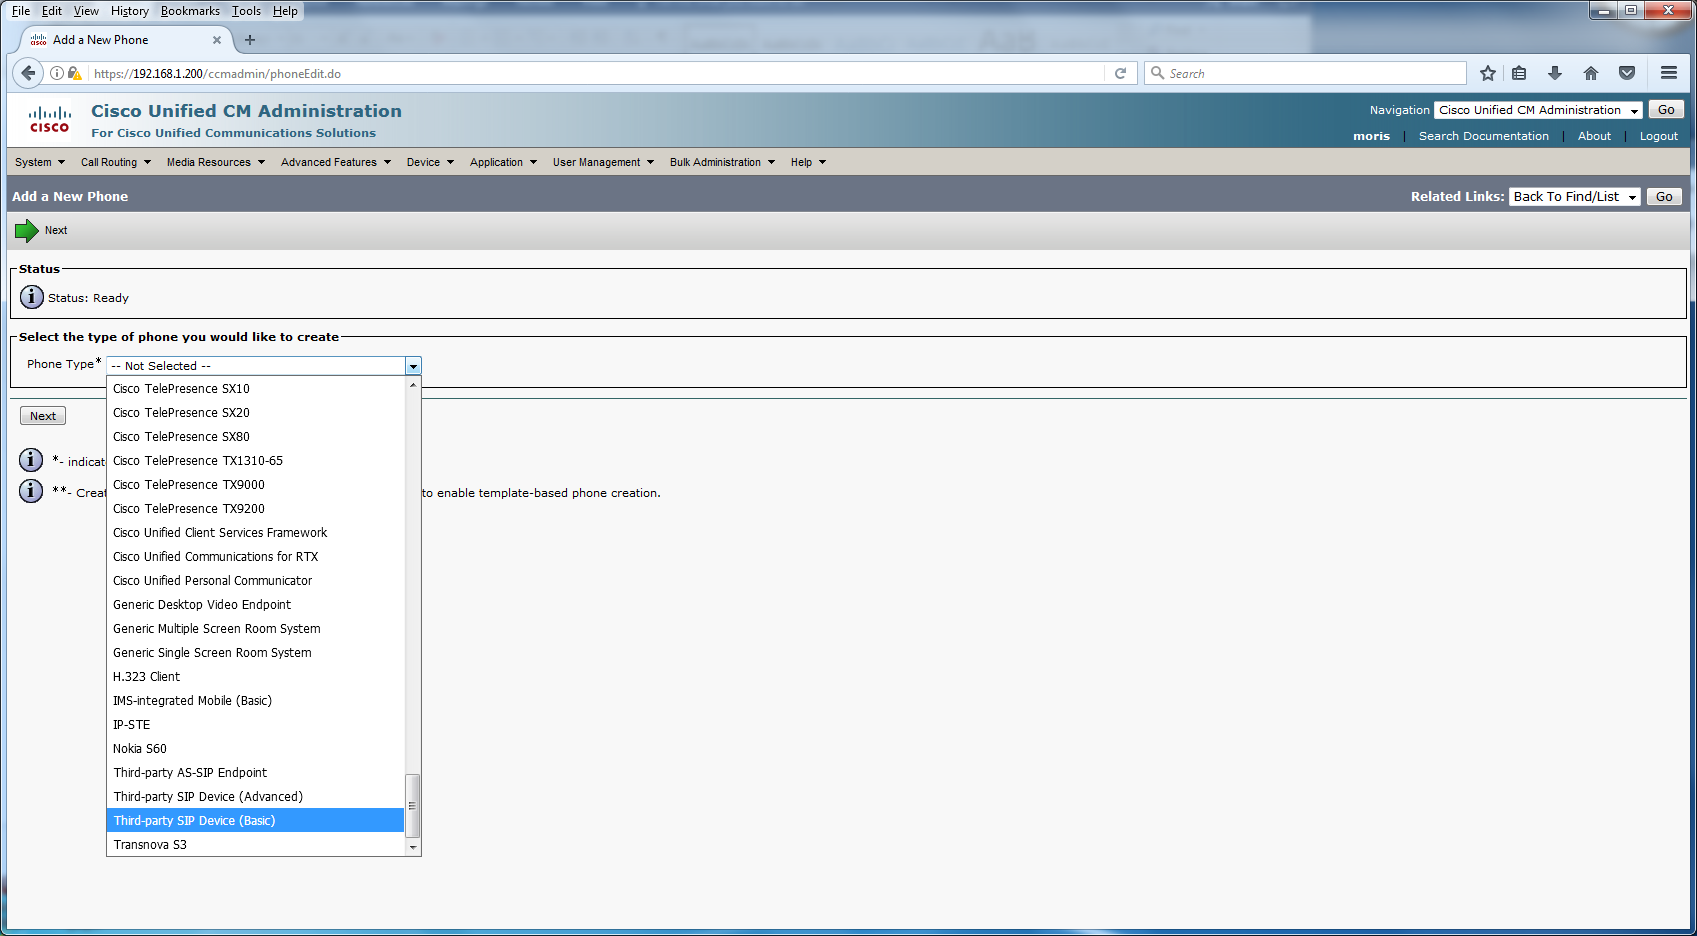The width and height of the screenshot is (1697, 936).
Task: Click the Next button below the phone type
Action: (x=43, y=416)
